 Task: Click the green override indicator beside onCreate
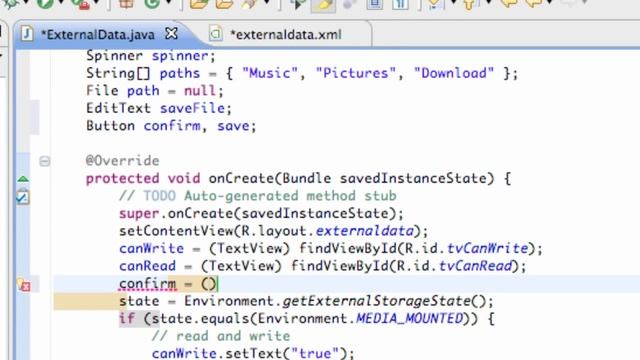(x=23, y=179)
